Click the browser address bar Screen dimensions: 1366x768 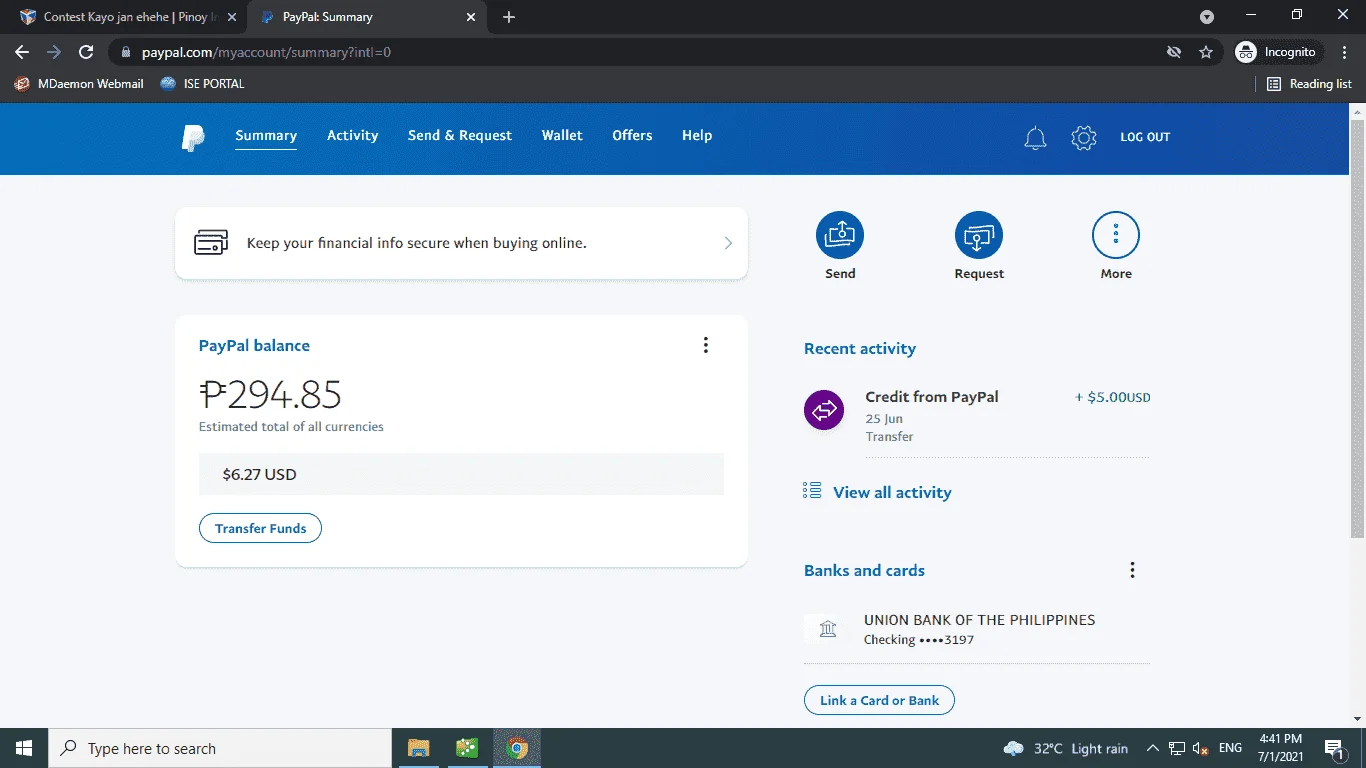pos(640,52)
